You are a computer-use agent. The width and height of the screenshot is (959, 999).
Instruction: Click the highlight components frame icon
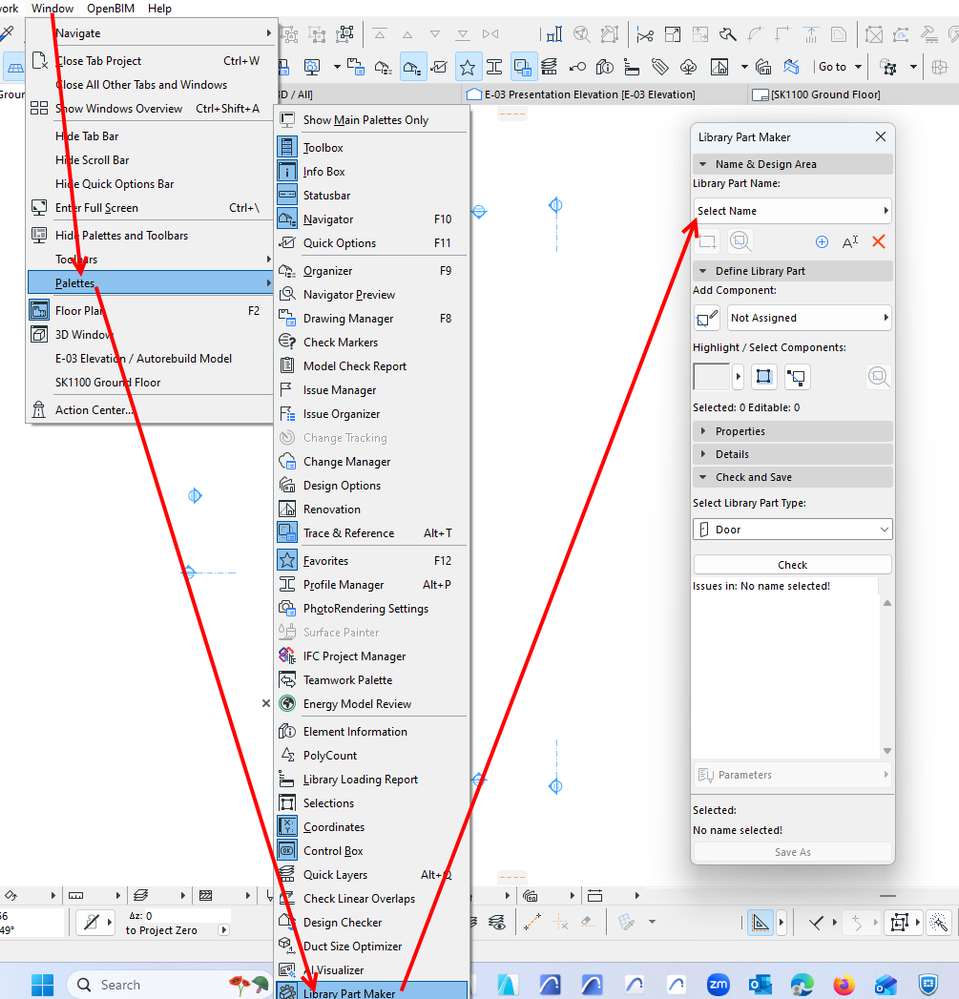(763, 377)
